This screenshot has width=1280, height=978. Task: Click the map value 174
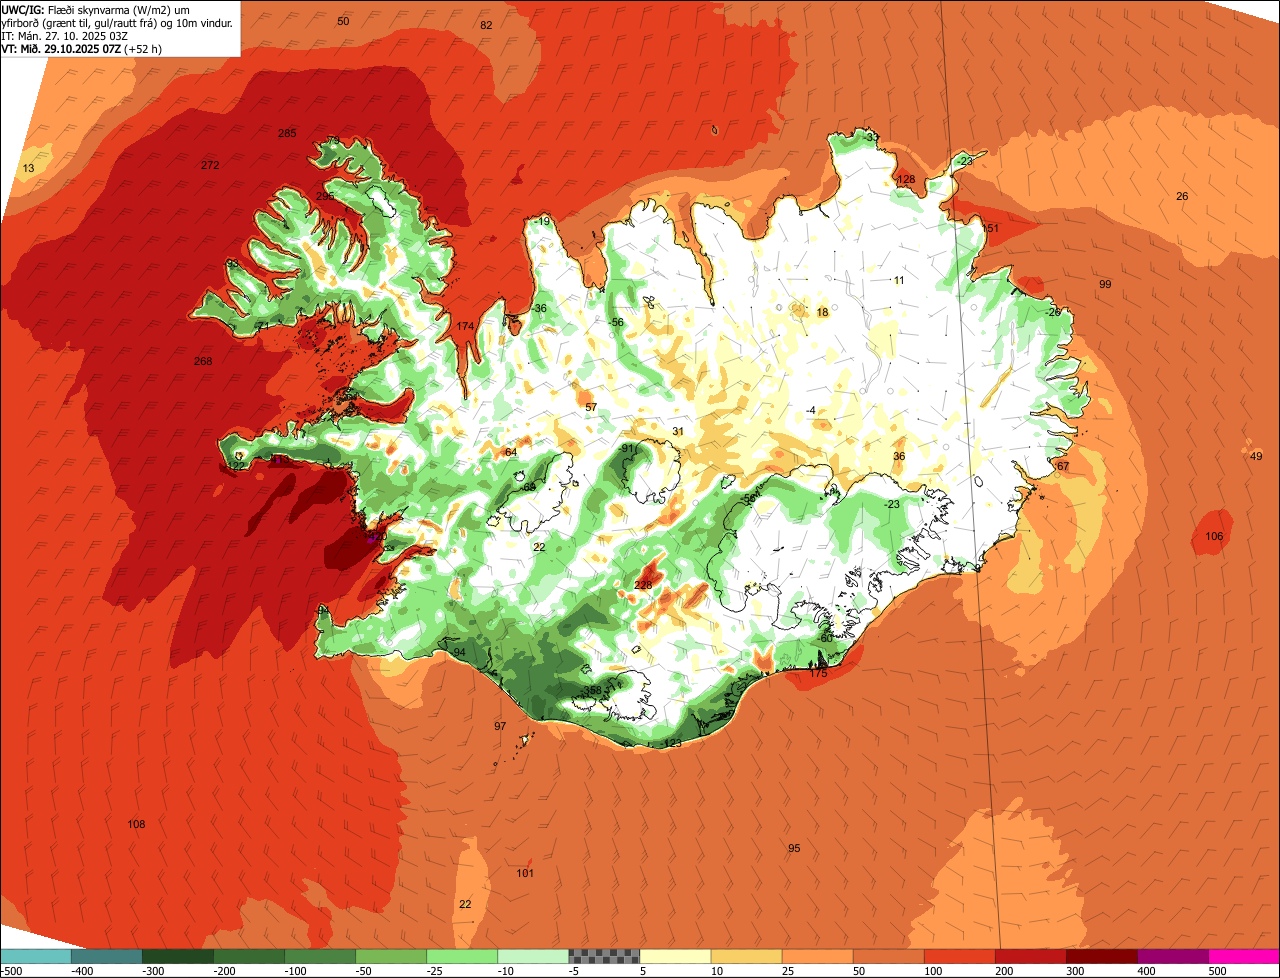pyautogui.click(x=465, y=327)
